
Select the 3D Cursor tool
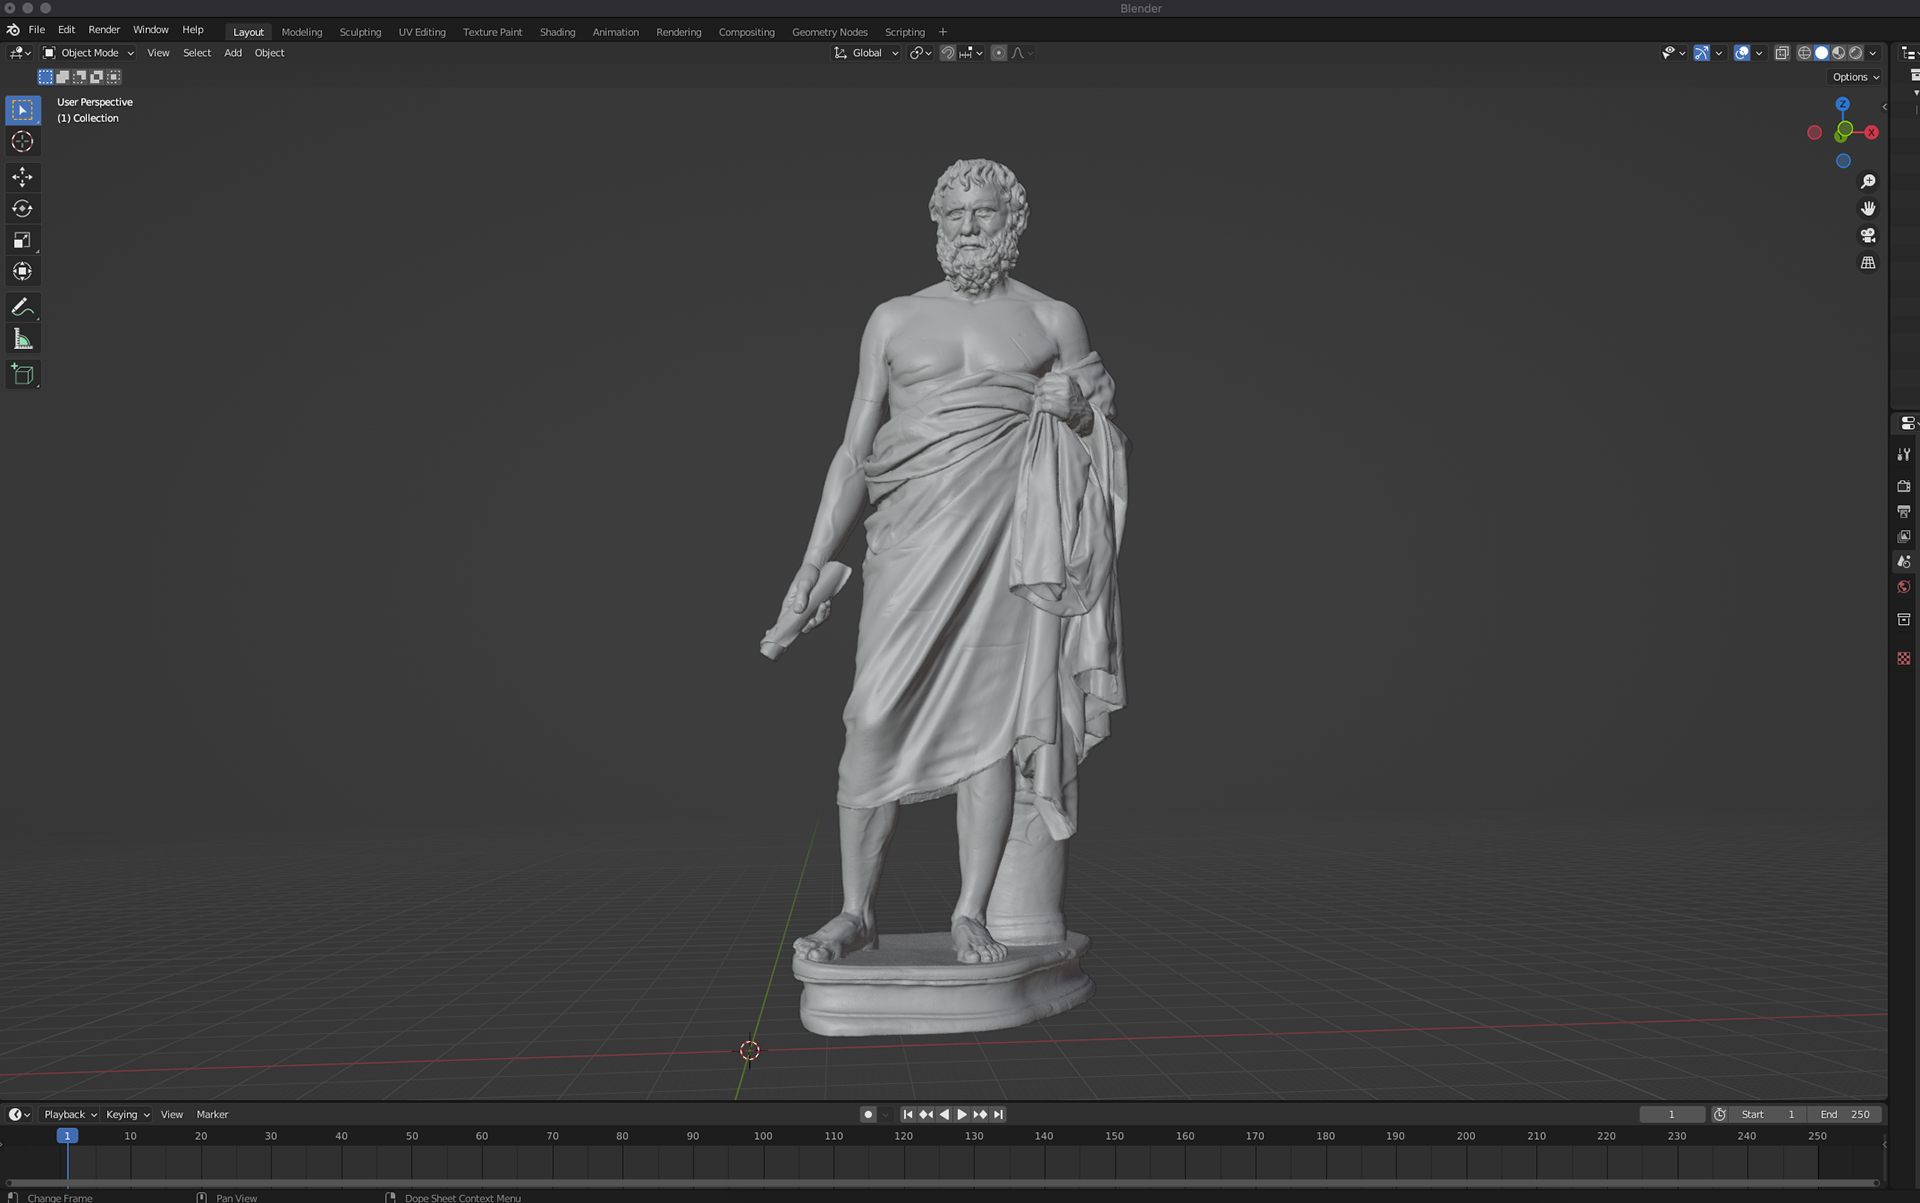(x=22, y=142)
